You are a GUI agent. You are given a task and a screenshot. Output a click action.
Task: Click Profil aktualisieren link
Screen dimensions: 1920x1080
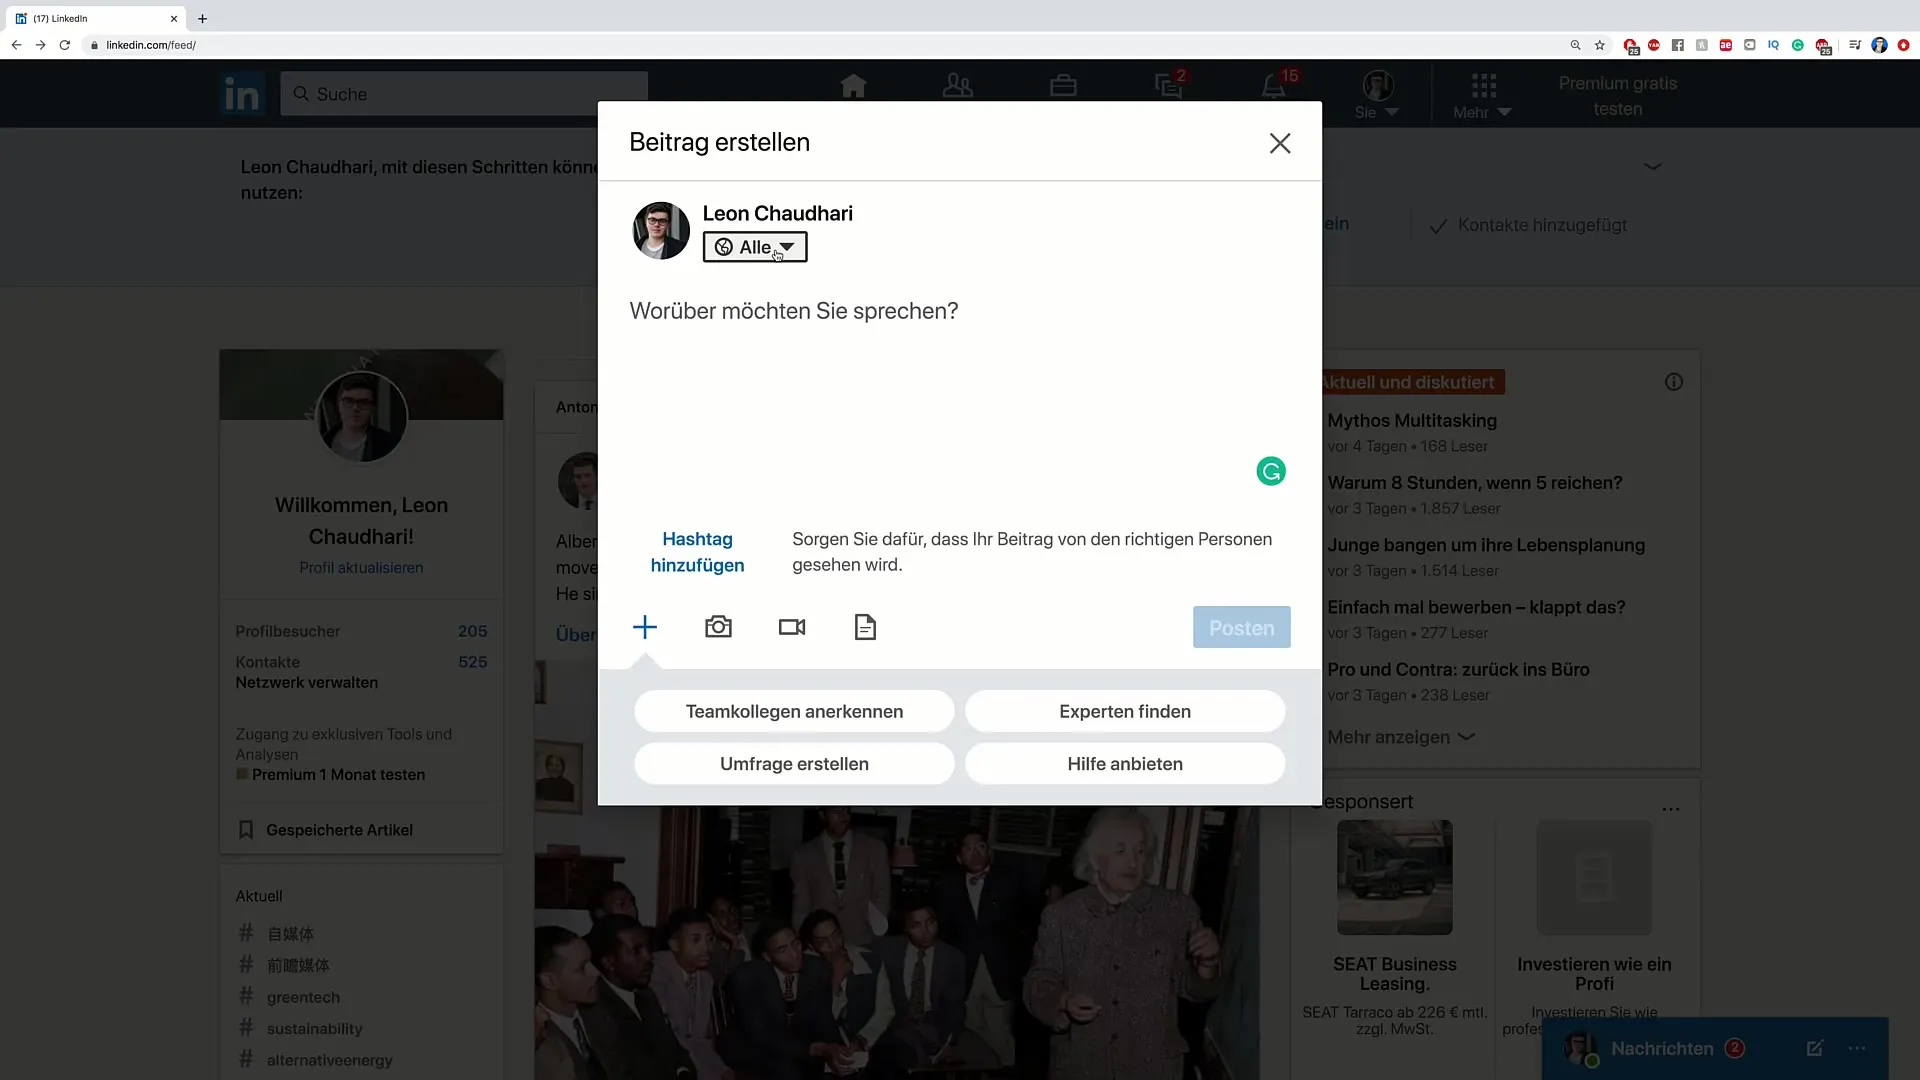click(361, 567)
